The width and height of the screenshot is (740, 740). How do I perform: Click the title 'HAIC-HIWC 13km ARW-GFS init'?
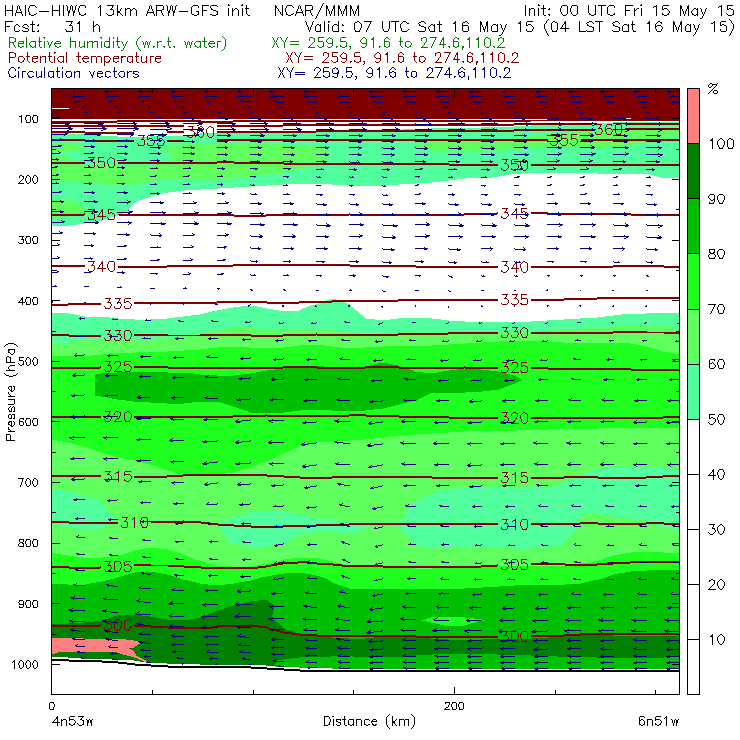click(127, 11)
